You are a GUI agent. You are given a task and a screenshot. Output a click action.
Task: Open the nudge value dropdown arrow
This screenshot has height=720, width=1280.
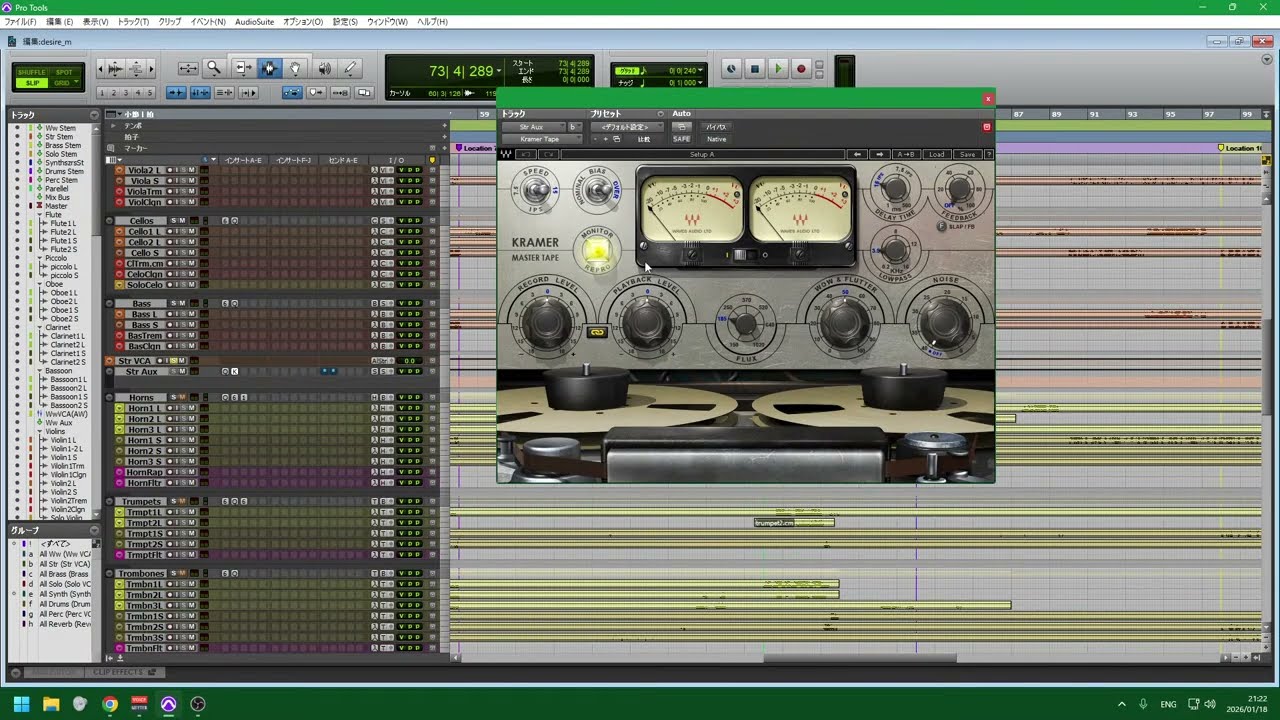pyautogui.click(x=701, y=83)
